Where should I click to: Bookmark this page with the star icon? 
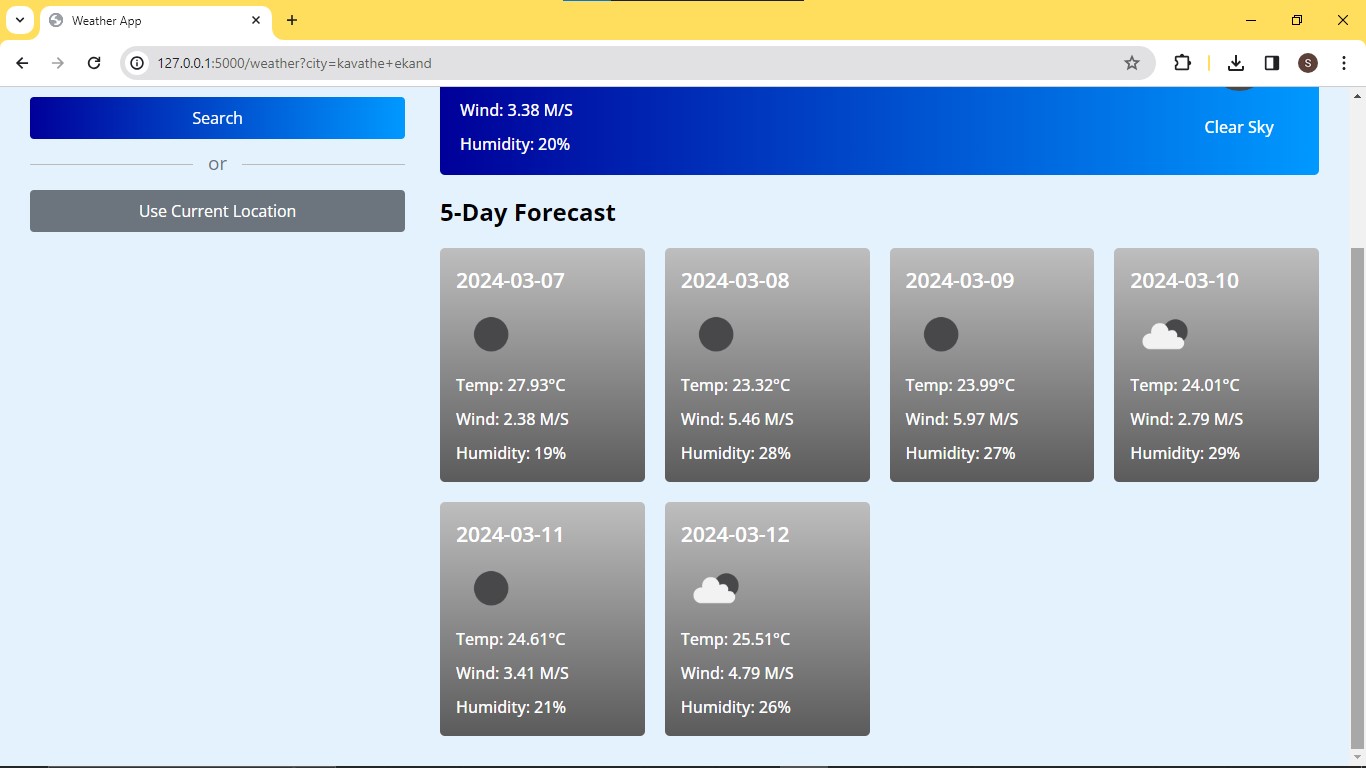pos(1132,63)
